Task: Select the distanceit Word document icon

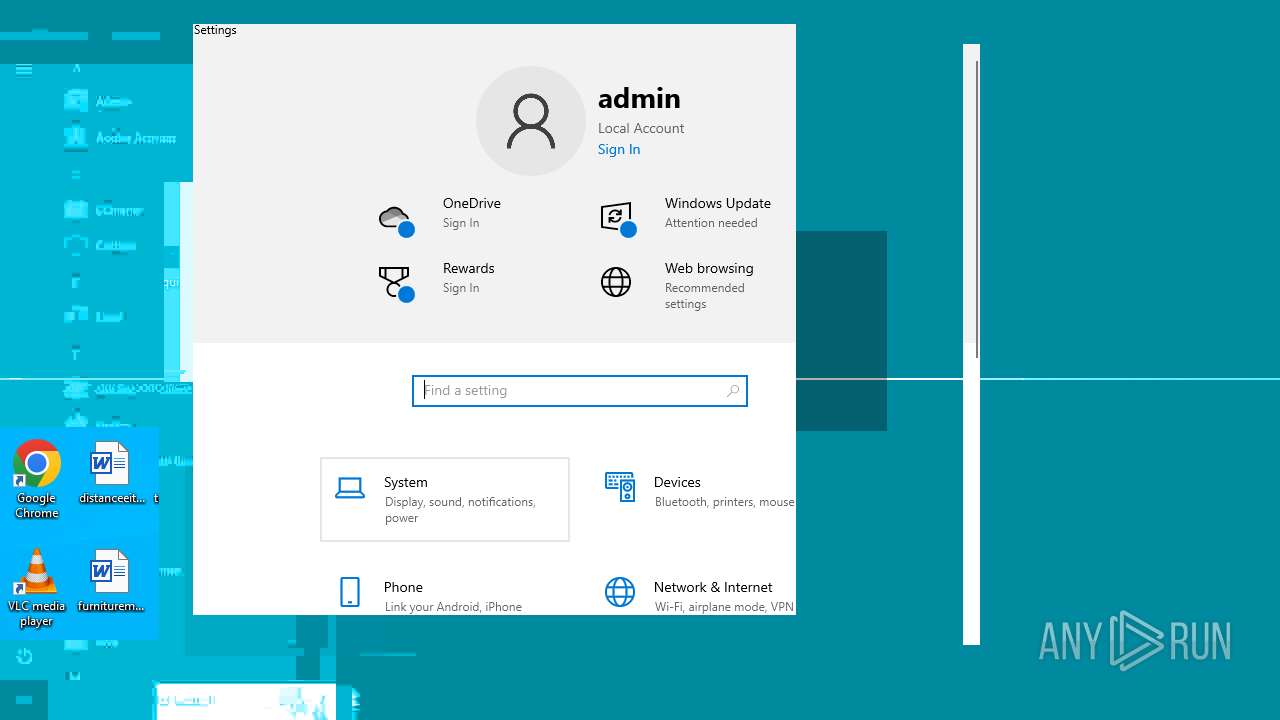Action: [111, 473]
